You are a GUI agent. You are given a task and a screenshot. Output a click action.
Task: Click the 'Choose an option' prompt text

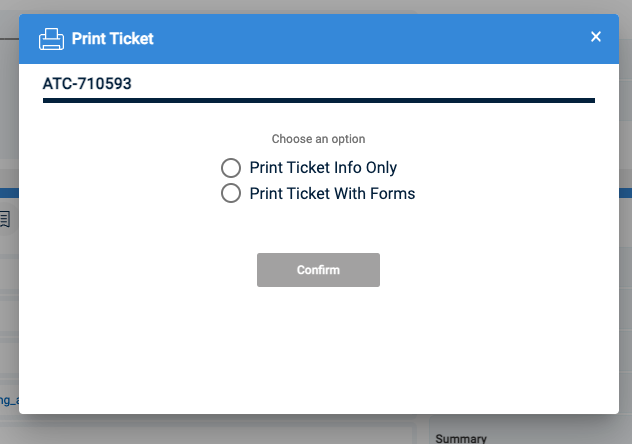pyautogui.click(x=318, y=139)
